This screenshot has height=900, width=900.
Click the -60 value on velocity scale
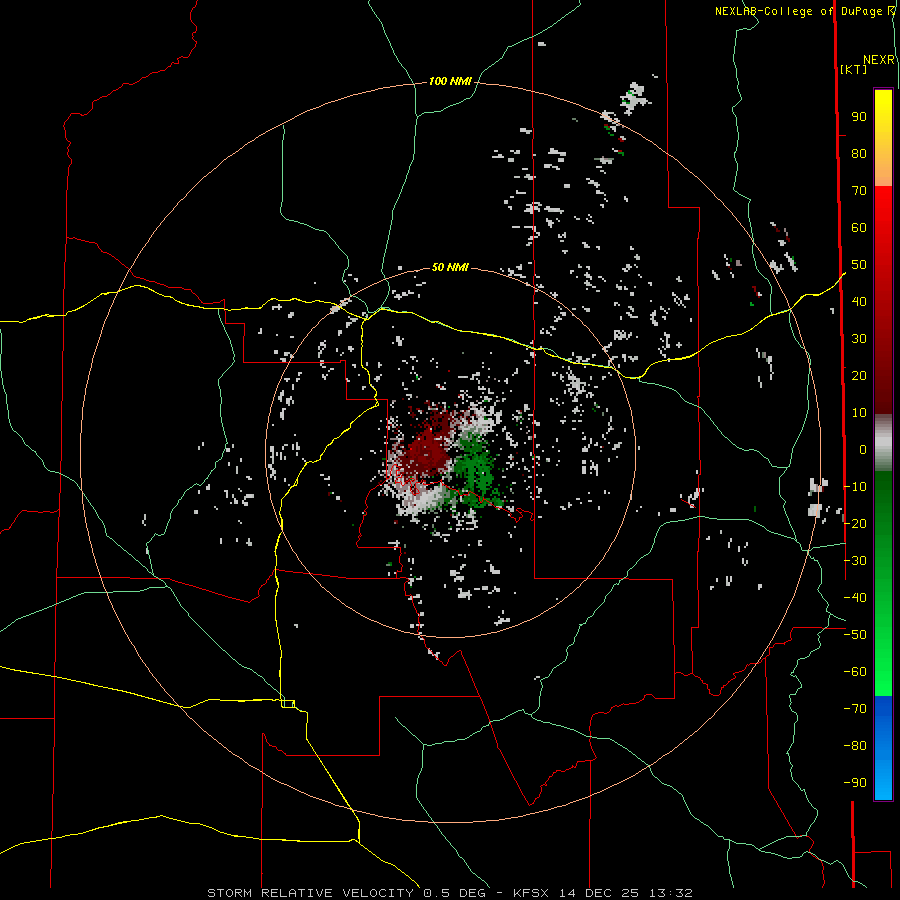[855, 672]
